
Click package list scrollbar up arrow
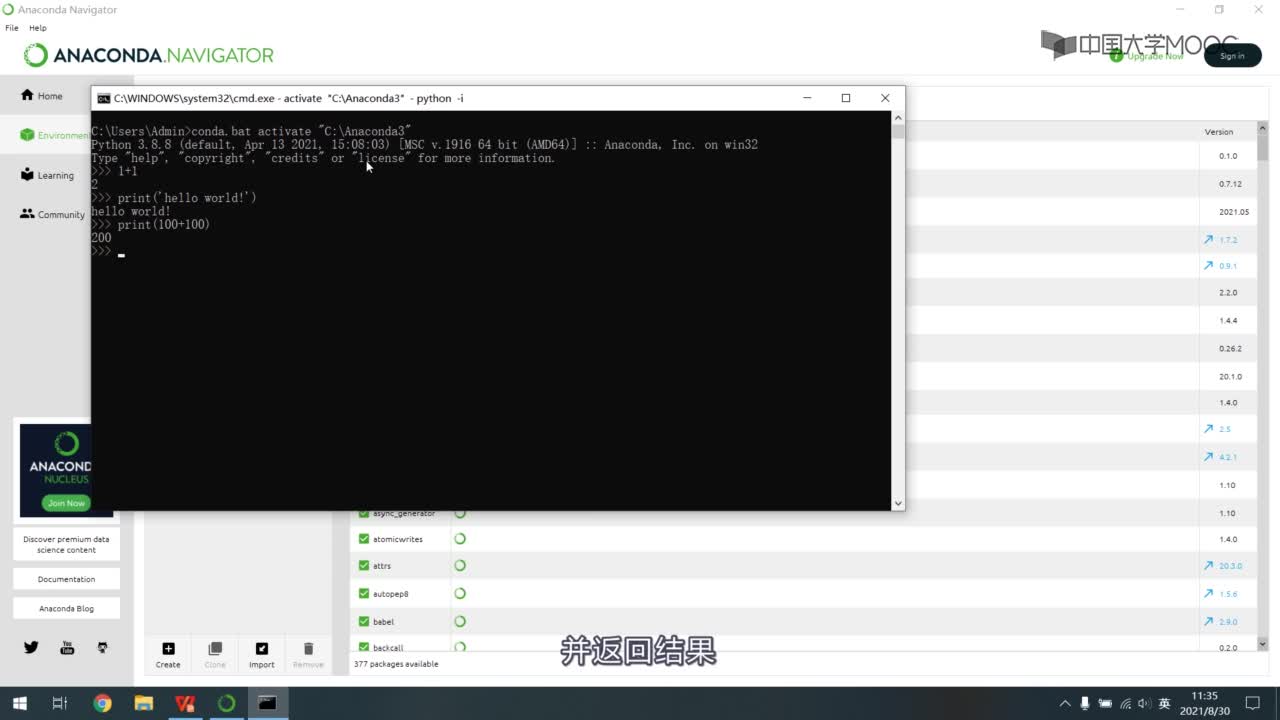[1262, 130]
